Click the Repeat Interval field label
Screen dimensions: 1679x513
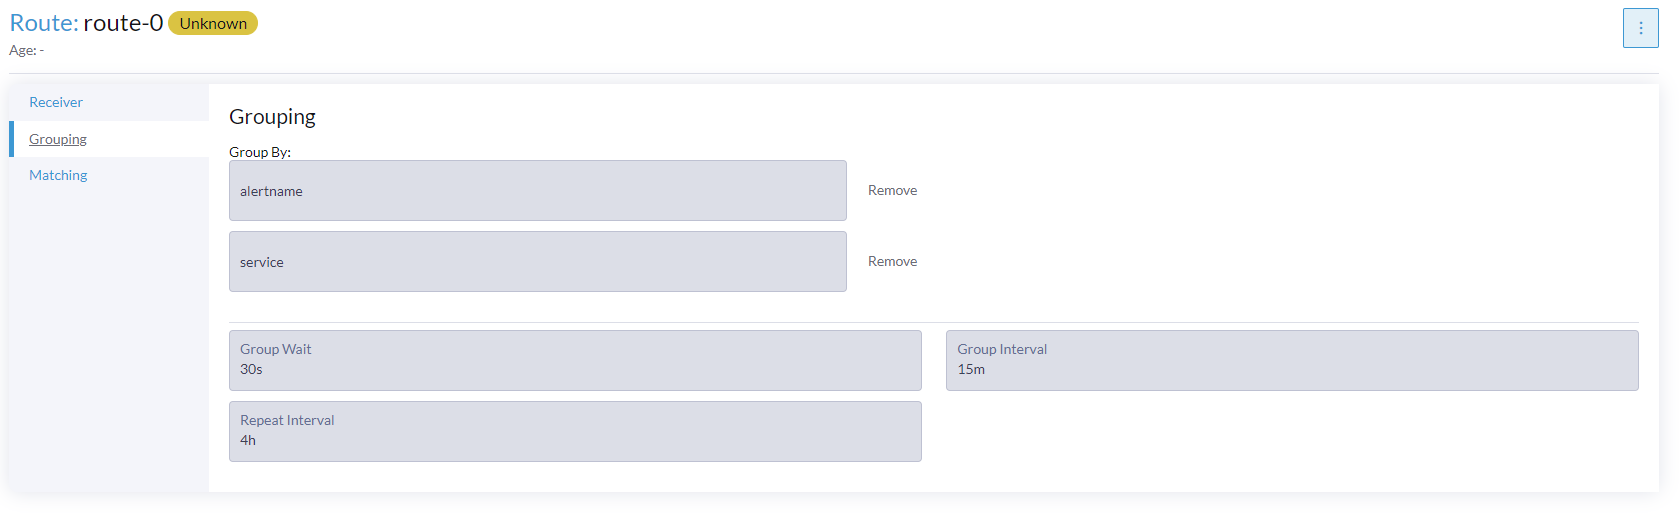click(x=287, y=420)
